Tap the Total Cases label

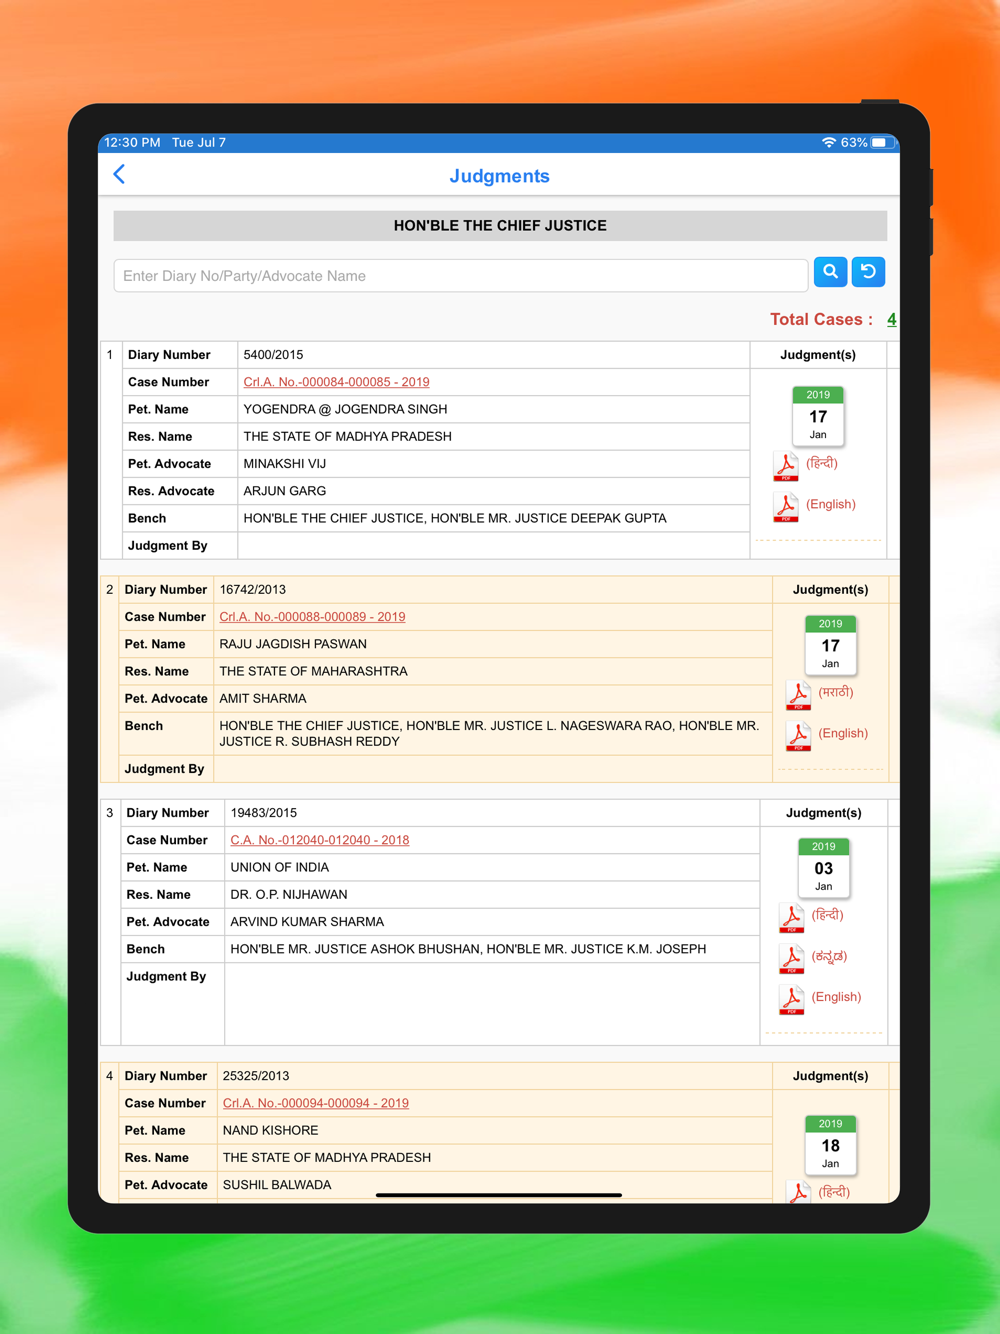click(821, 319)
